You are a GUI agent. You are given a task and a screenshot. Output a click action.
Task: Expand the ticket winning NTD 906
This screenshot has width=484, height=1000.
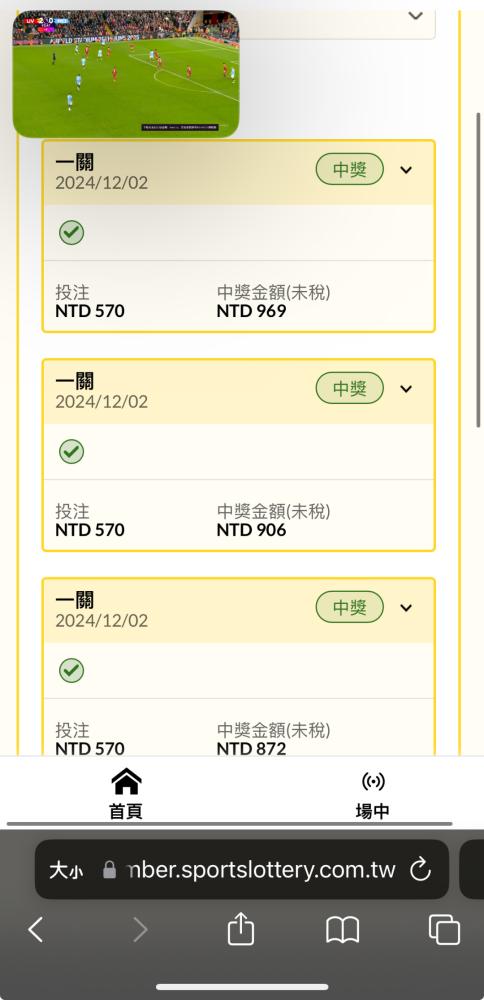[x=406, y=388]
